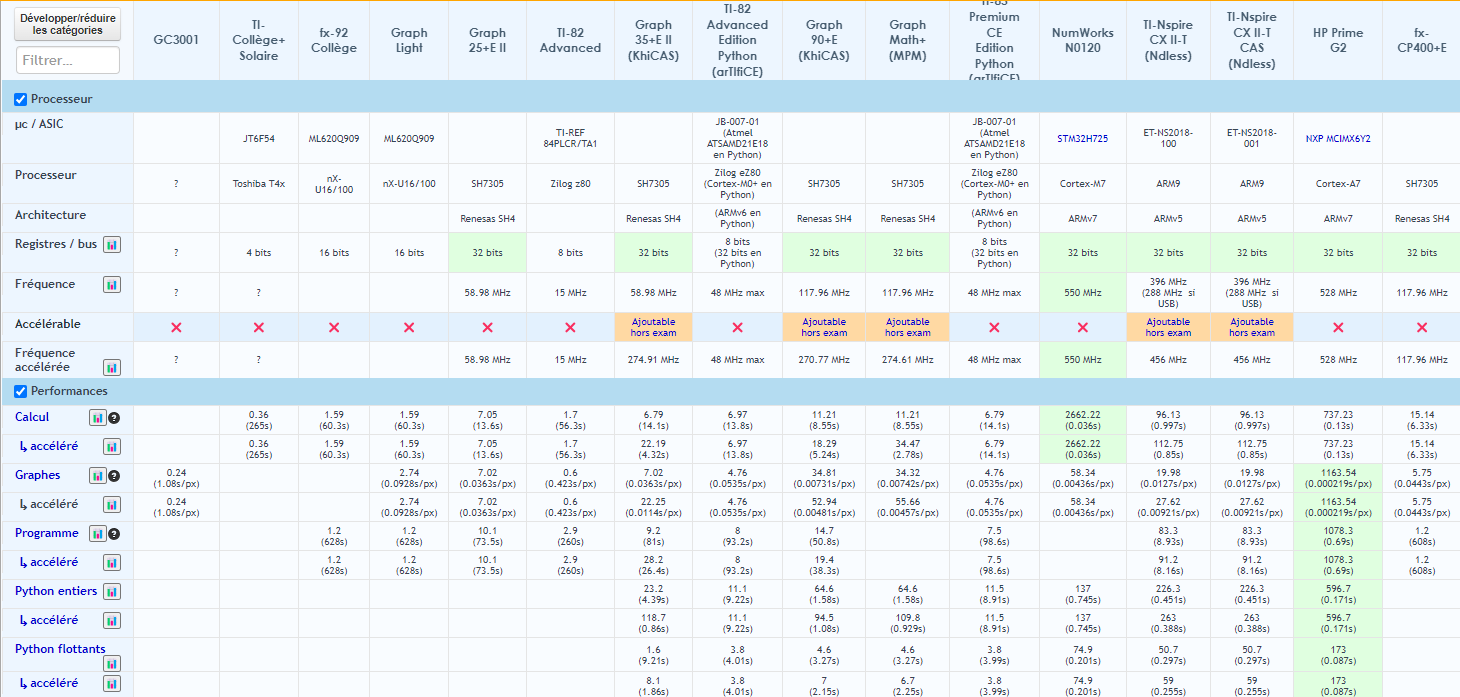Click Ajoutable hors exam for TI-Nspire CX II-T (Ndless)
The image size is (1460, 697).
tap(1168, 327)
